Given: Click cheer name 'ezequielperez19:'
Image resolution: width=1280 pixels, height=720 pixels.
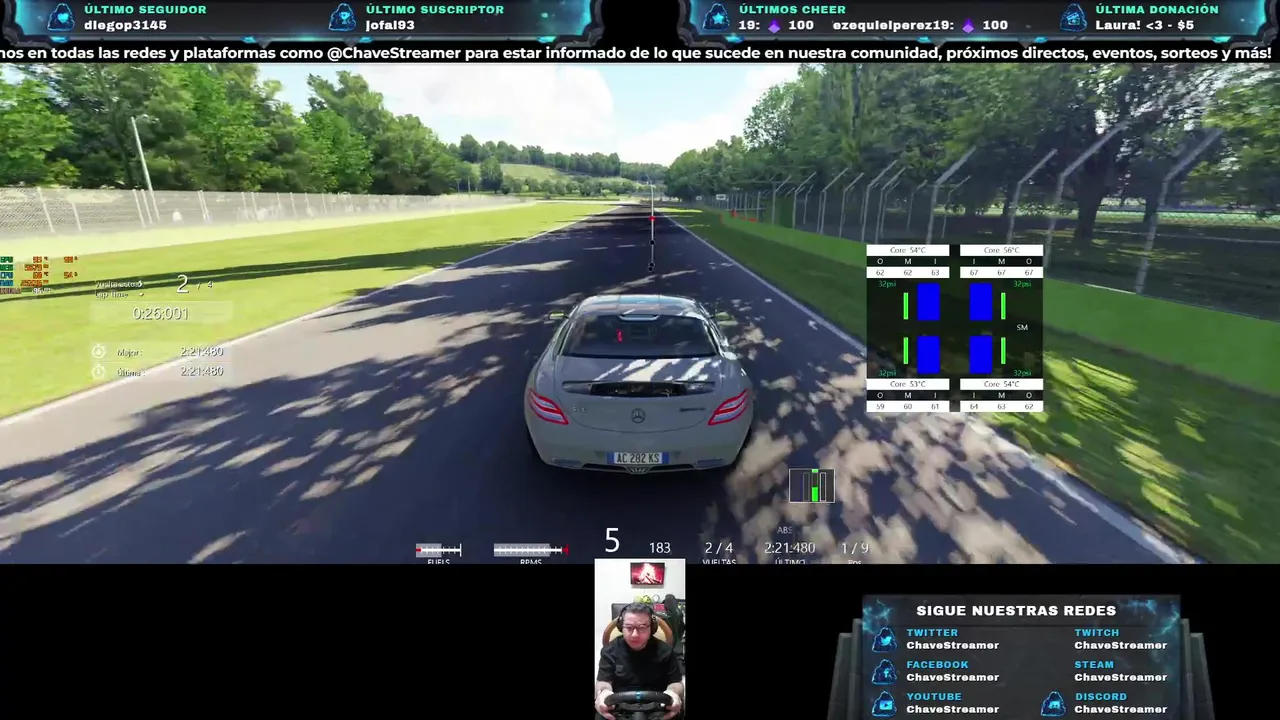Looking at the screenshot, I should (x=893, y=25).
